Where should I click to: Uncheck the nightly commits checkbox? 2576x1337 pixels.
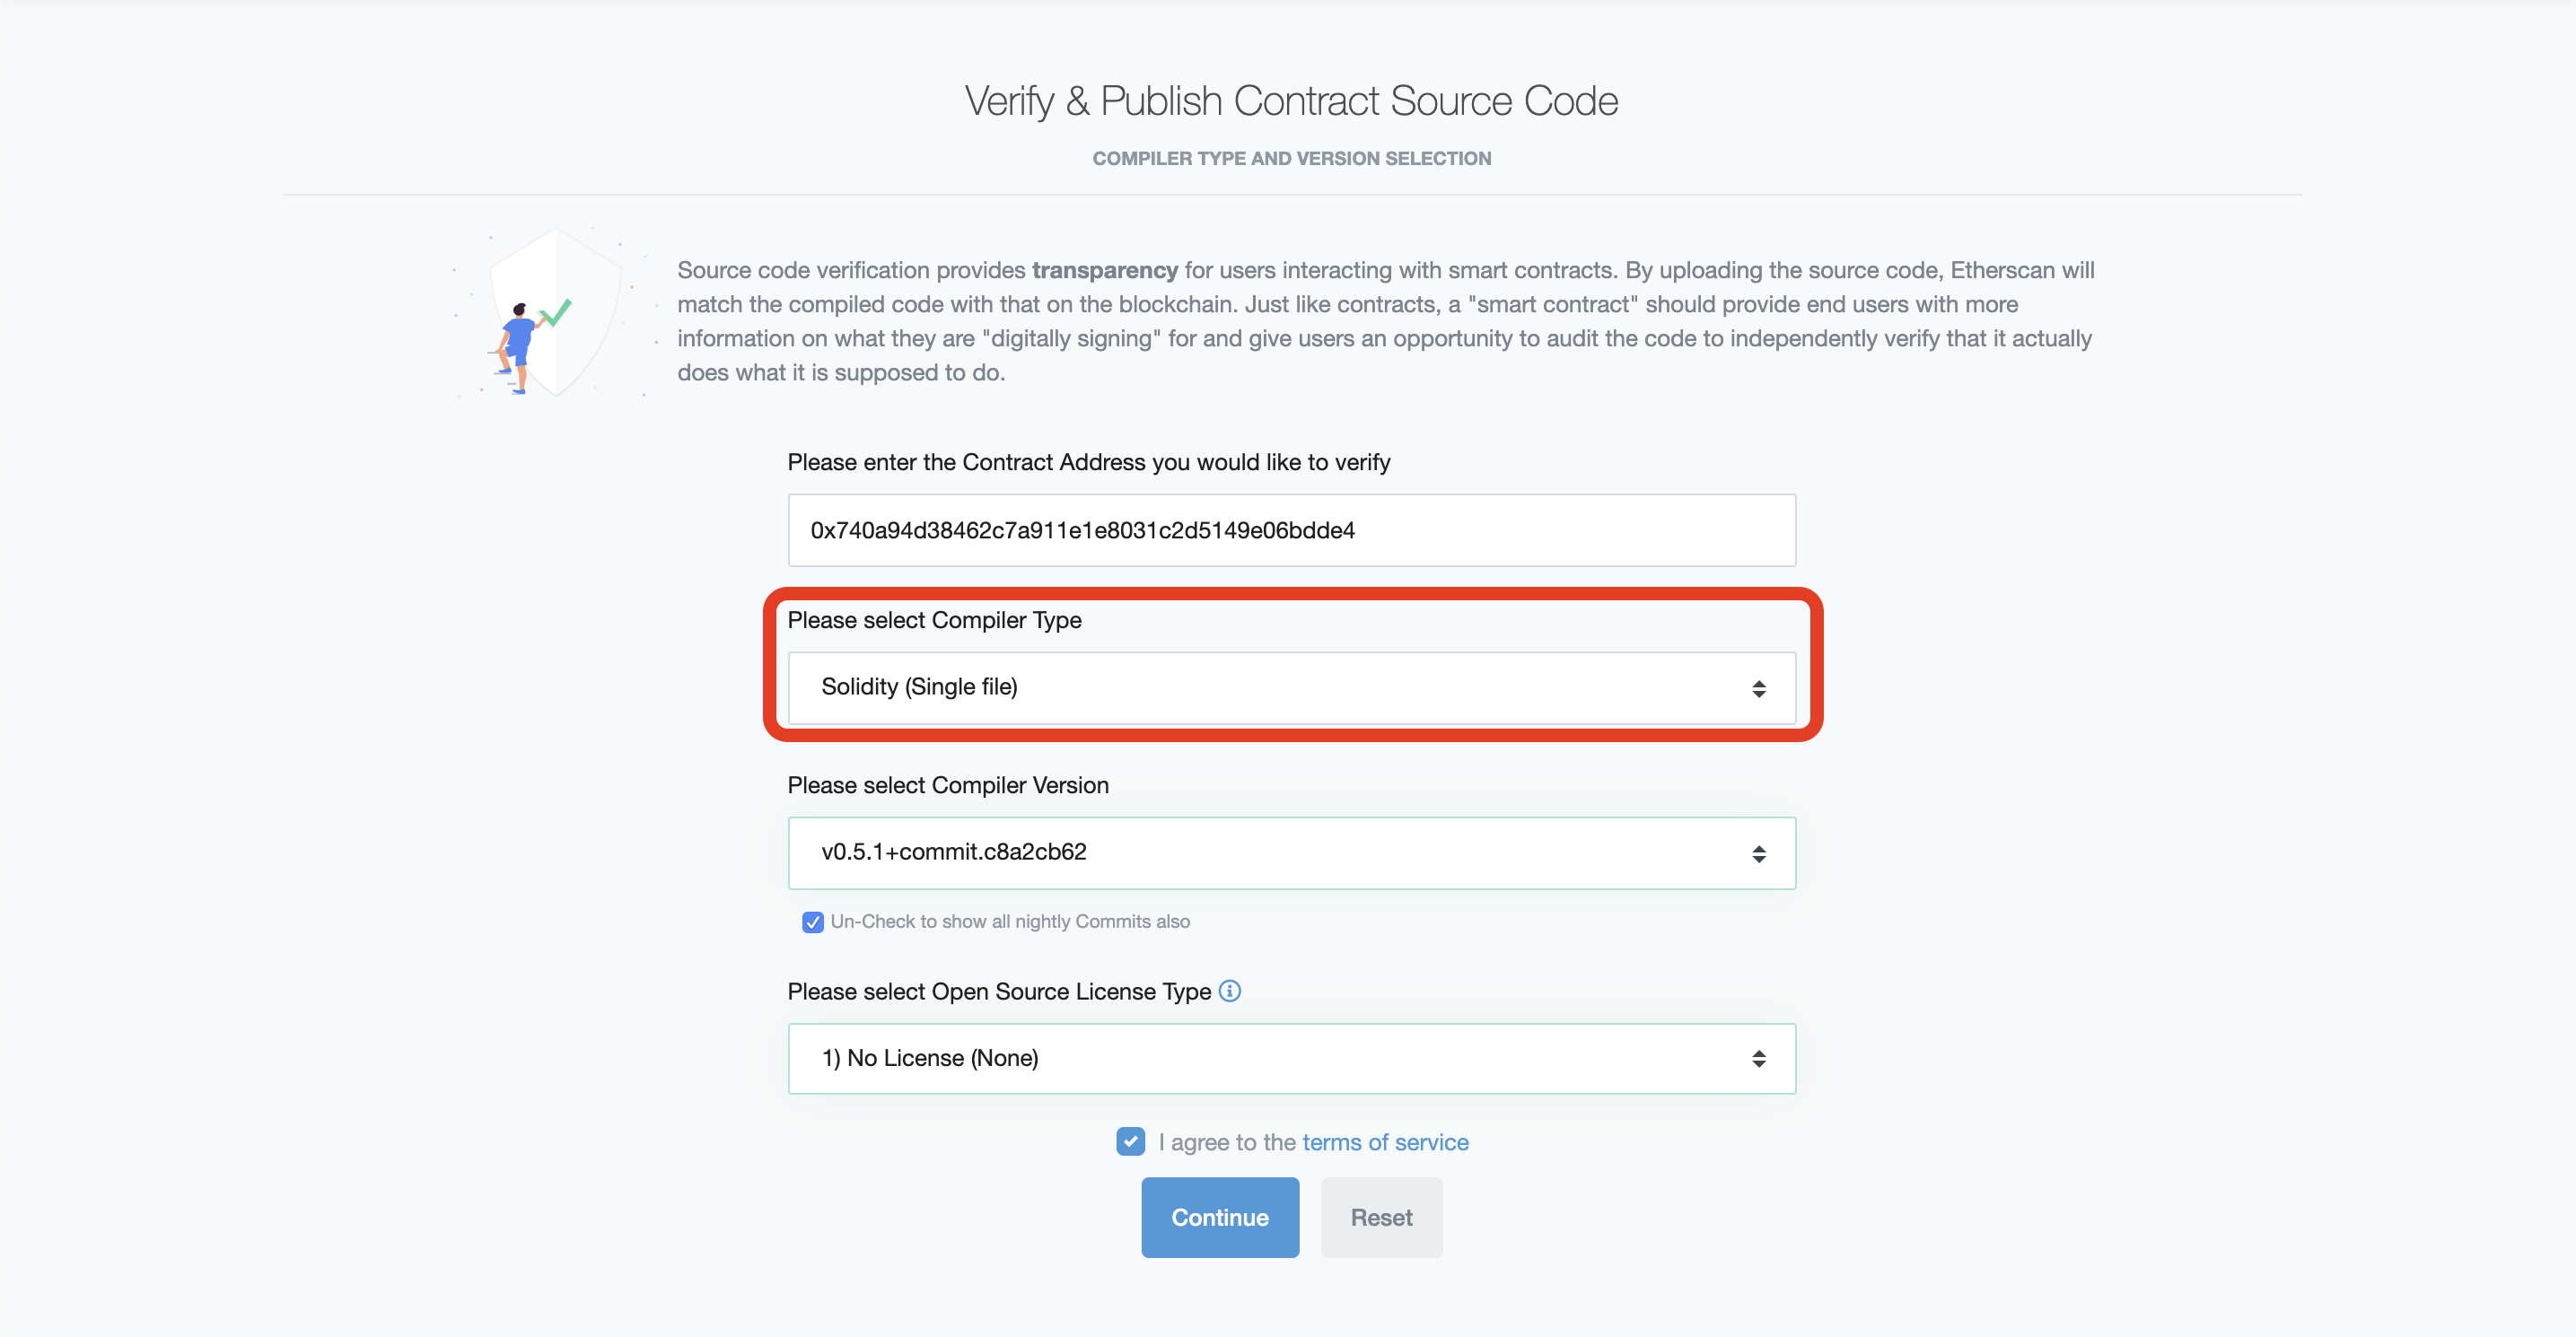coord(812,922)
